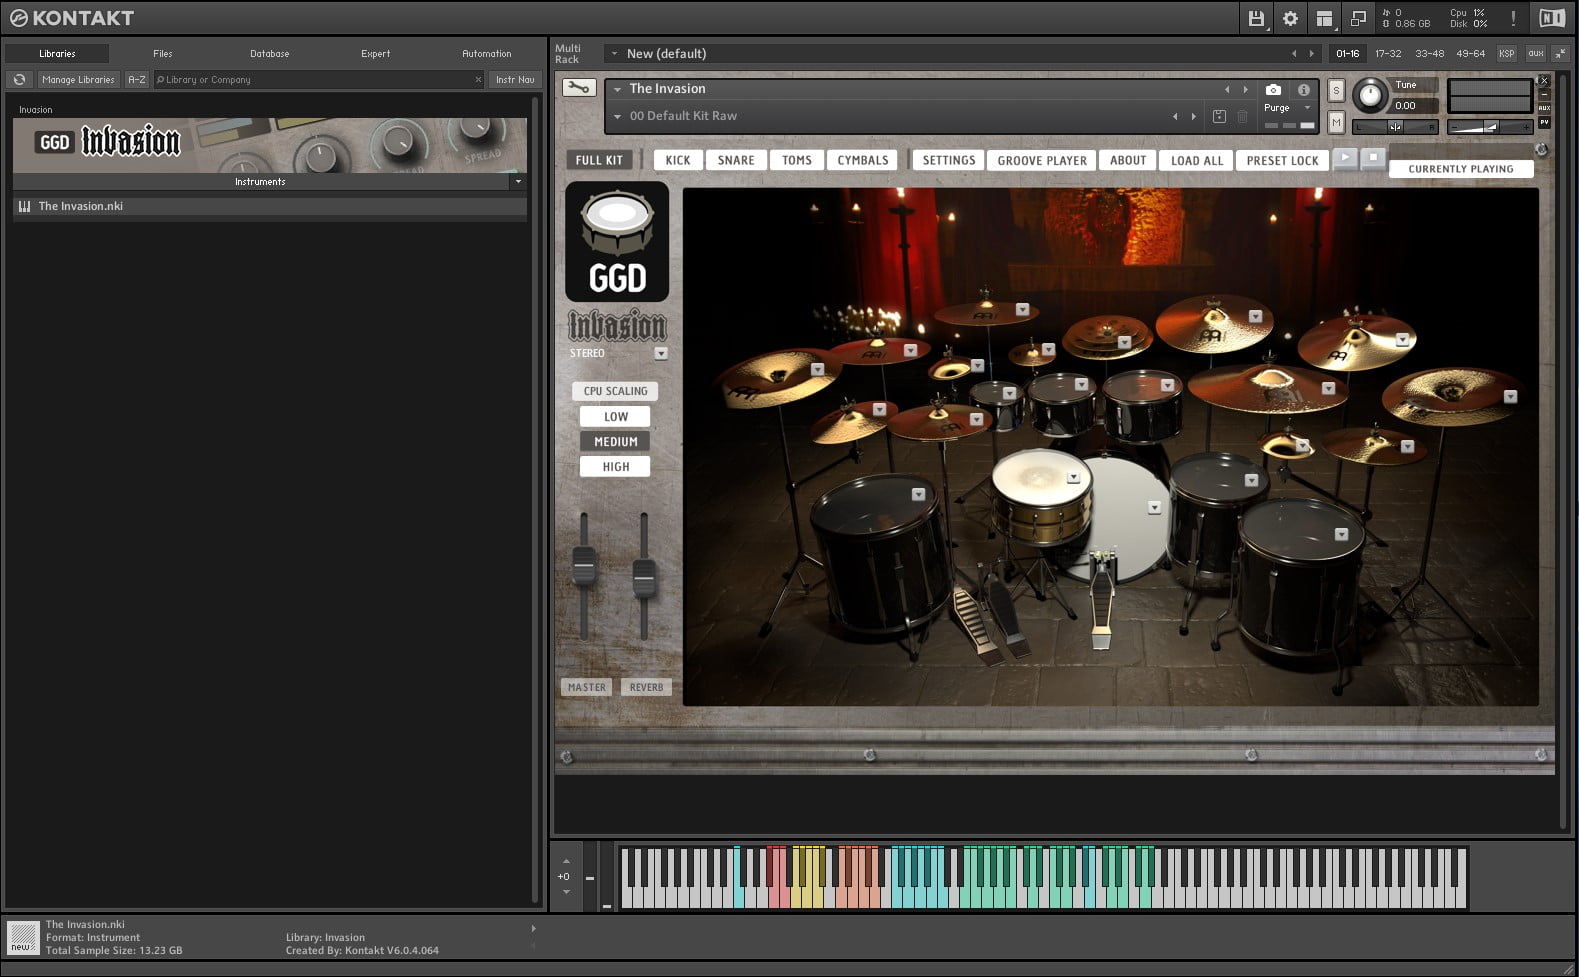Image resolution: width=1579 pixels, height=977 pixels.
Task: Select rack page 17-32
Action: point(1388,53)
